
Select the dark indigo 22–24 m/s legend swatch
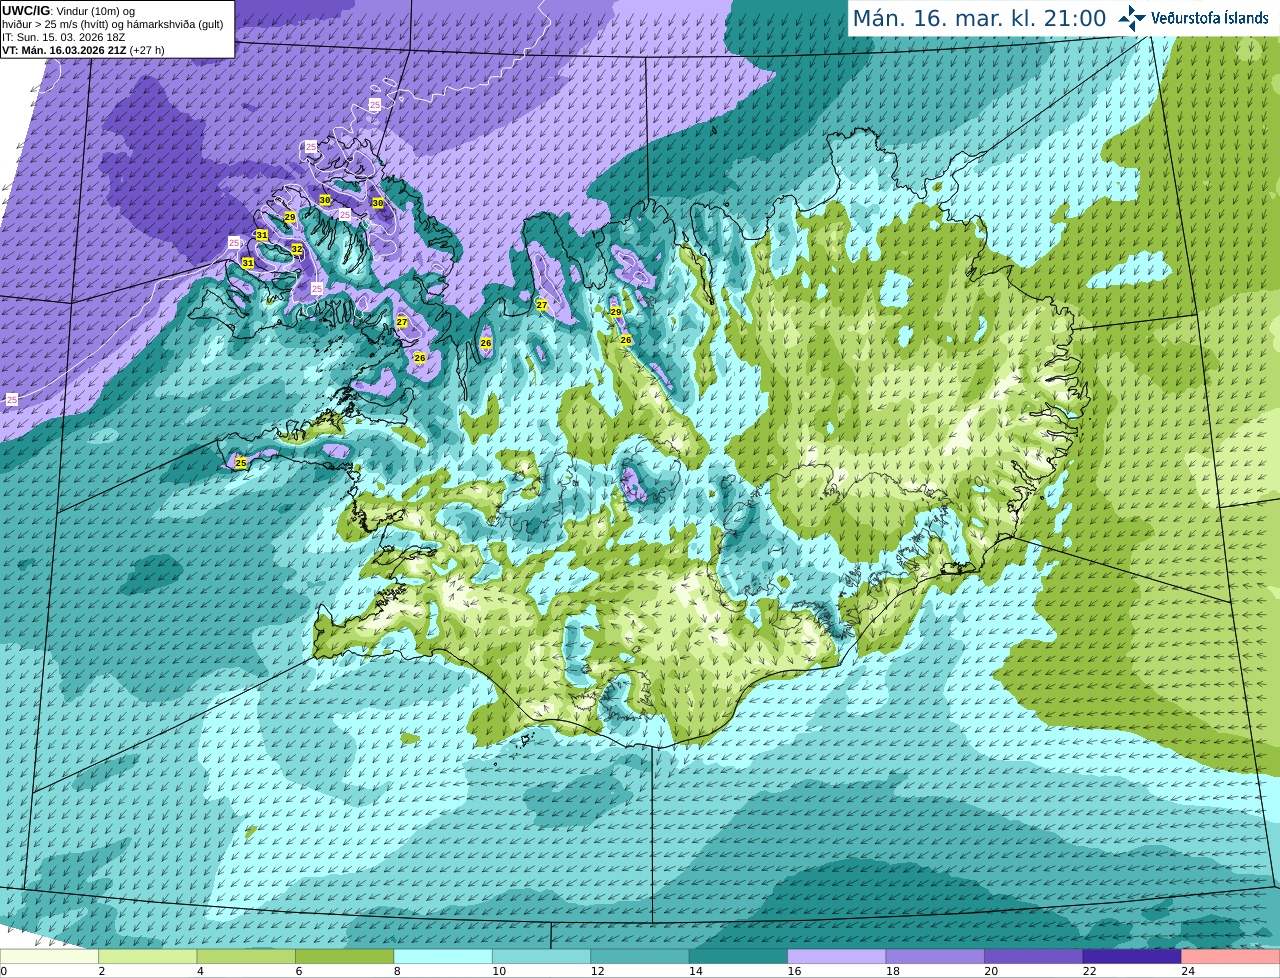pyautogui.click(x=1132, y=956)
